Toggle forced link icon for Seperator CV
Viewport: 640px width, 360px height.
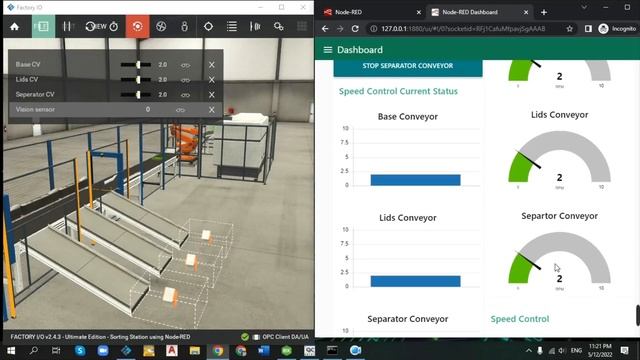point(185,95)
